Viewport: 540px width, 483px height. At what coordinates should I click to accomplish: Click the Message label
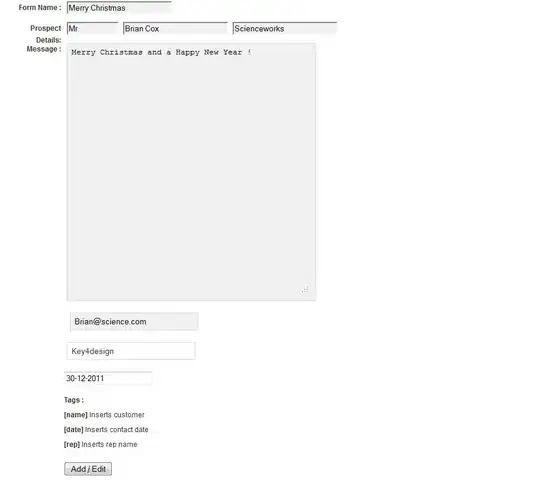pyautogui.click(x=44, y=49)
